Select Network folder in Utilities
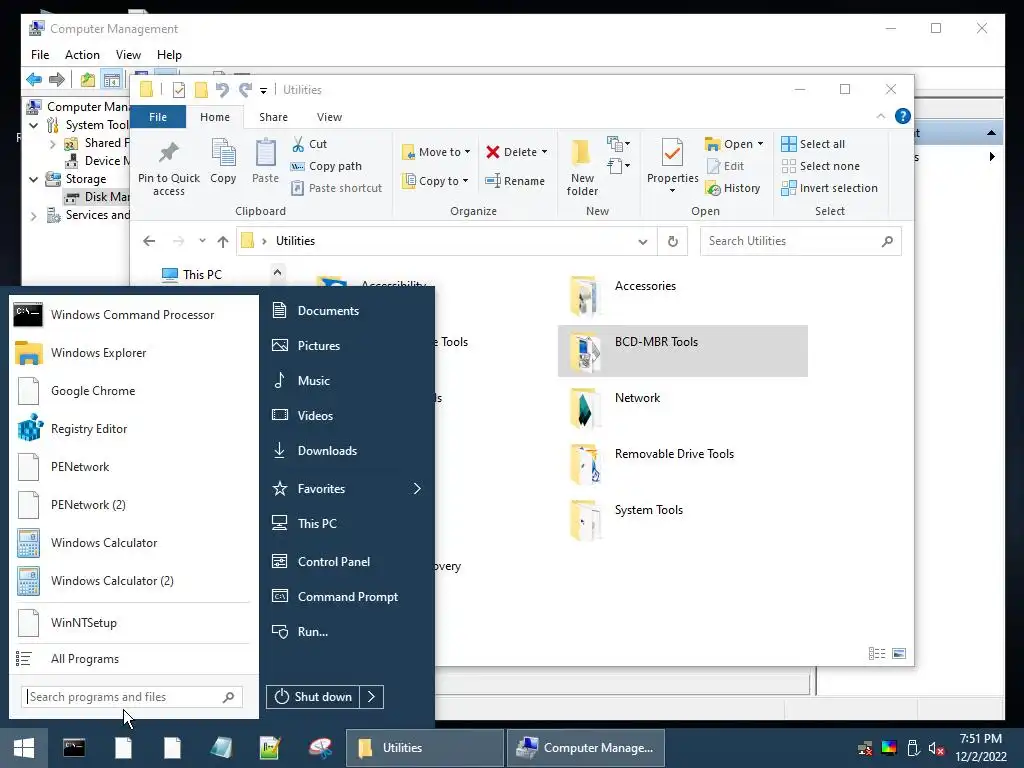Viewport: 1024px width, 768px height. (x=682, y=407)
